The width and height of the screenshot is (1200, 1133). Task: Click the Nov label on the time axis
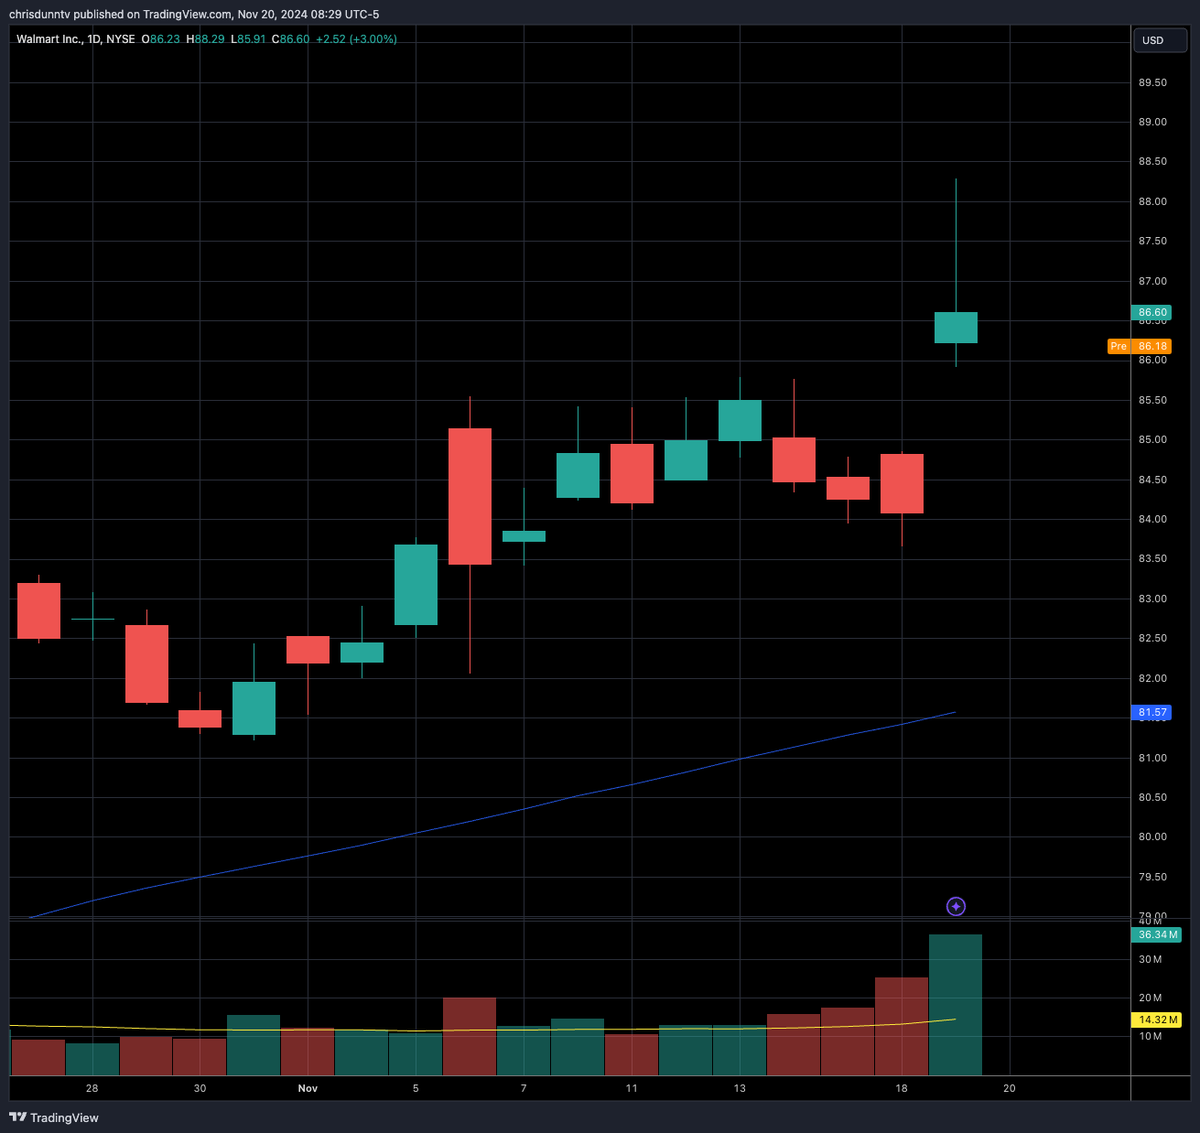[307, 1088]
